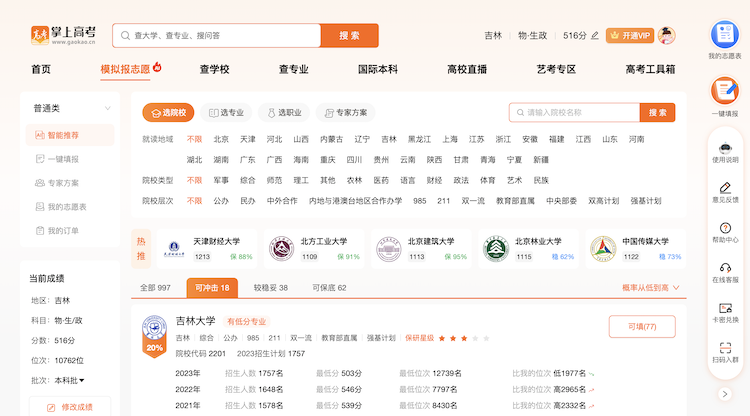Open 使用说明 robot icon
This screenshot has width=750, height=416.
click(725, 147)
